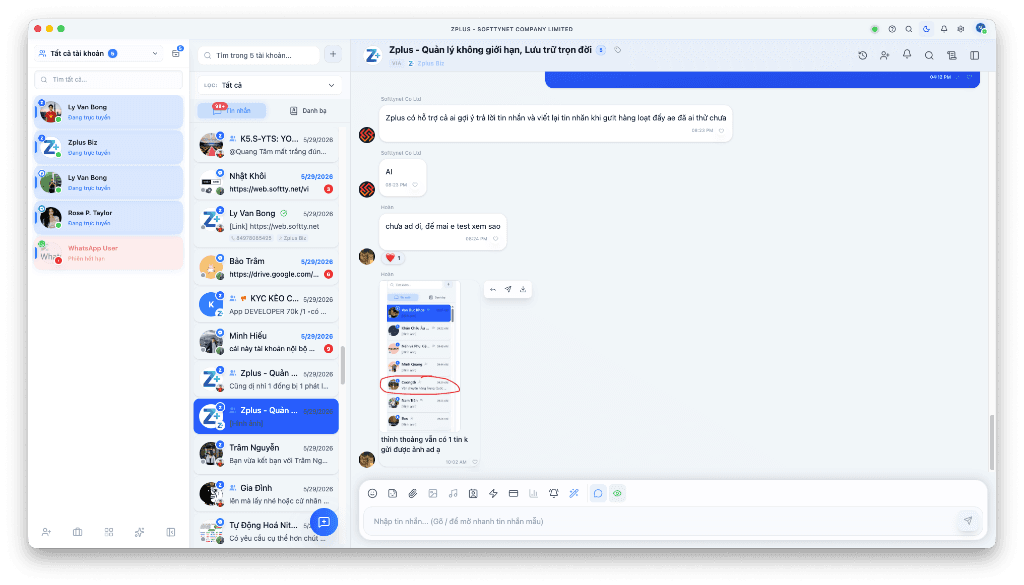
Task: Add a member to the conversation
Action: click(885, 55)
